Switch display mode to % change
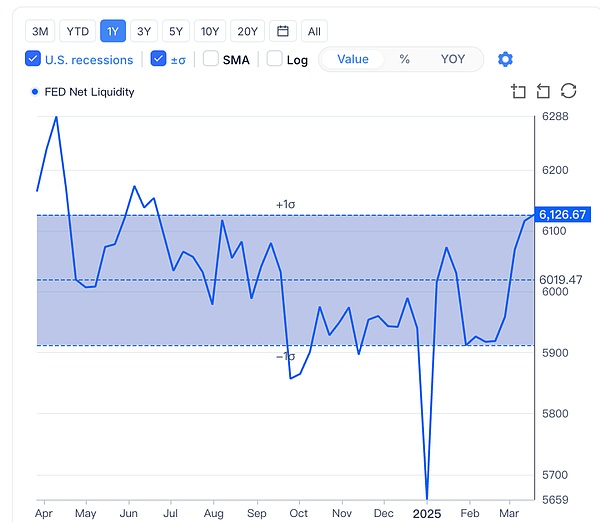 tap(404, 59)
